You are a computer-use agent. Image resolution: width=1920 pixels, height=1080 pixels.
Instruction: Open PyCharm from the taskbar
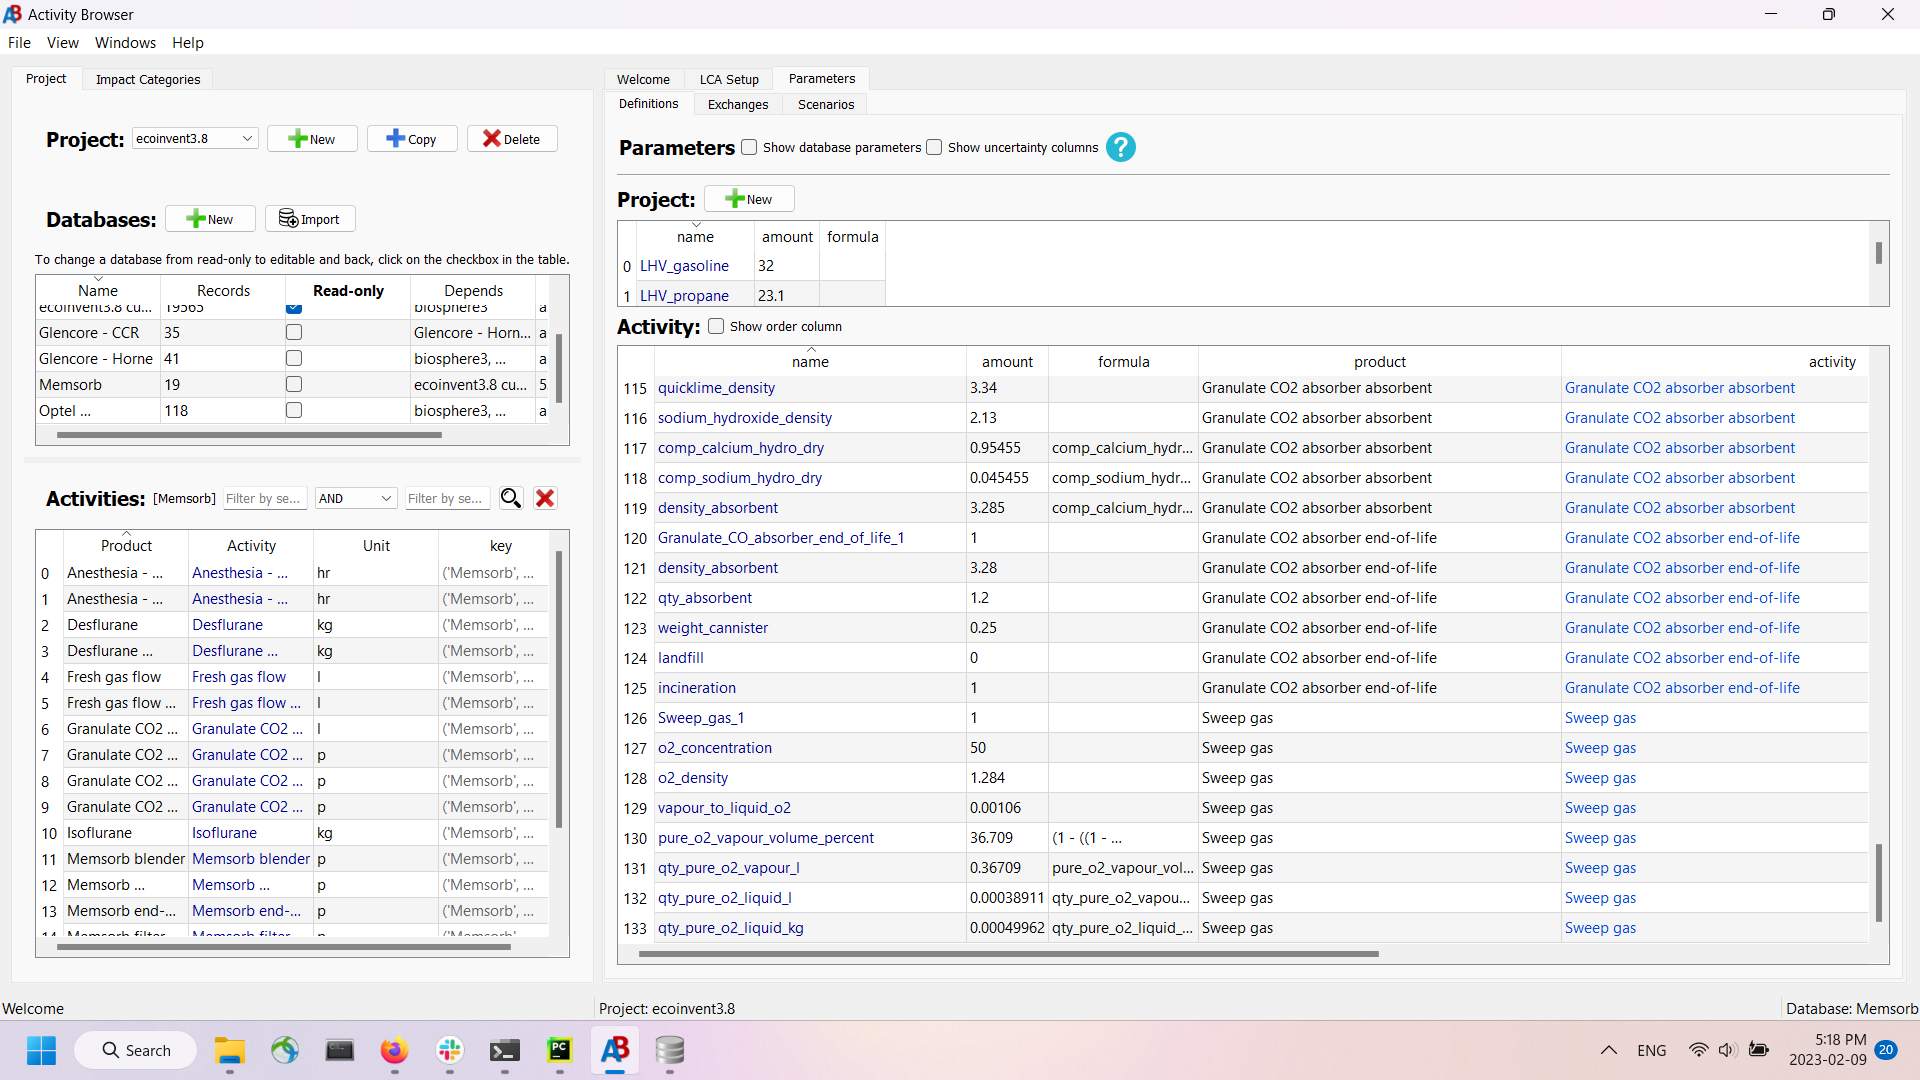[560, 1051]
